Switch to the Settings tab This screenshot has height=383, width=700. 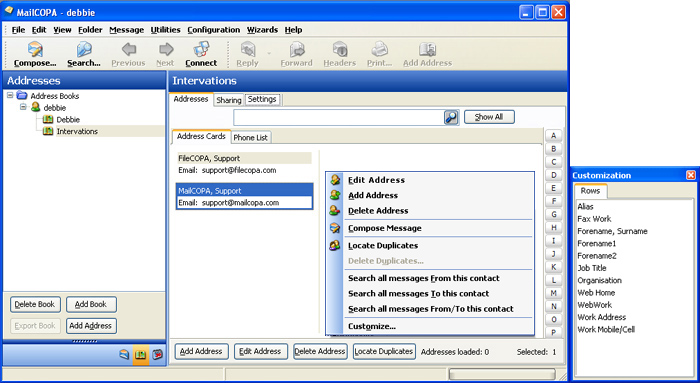click(262, 100)
